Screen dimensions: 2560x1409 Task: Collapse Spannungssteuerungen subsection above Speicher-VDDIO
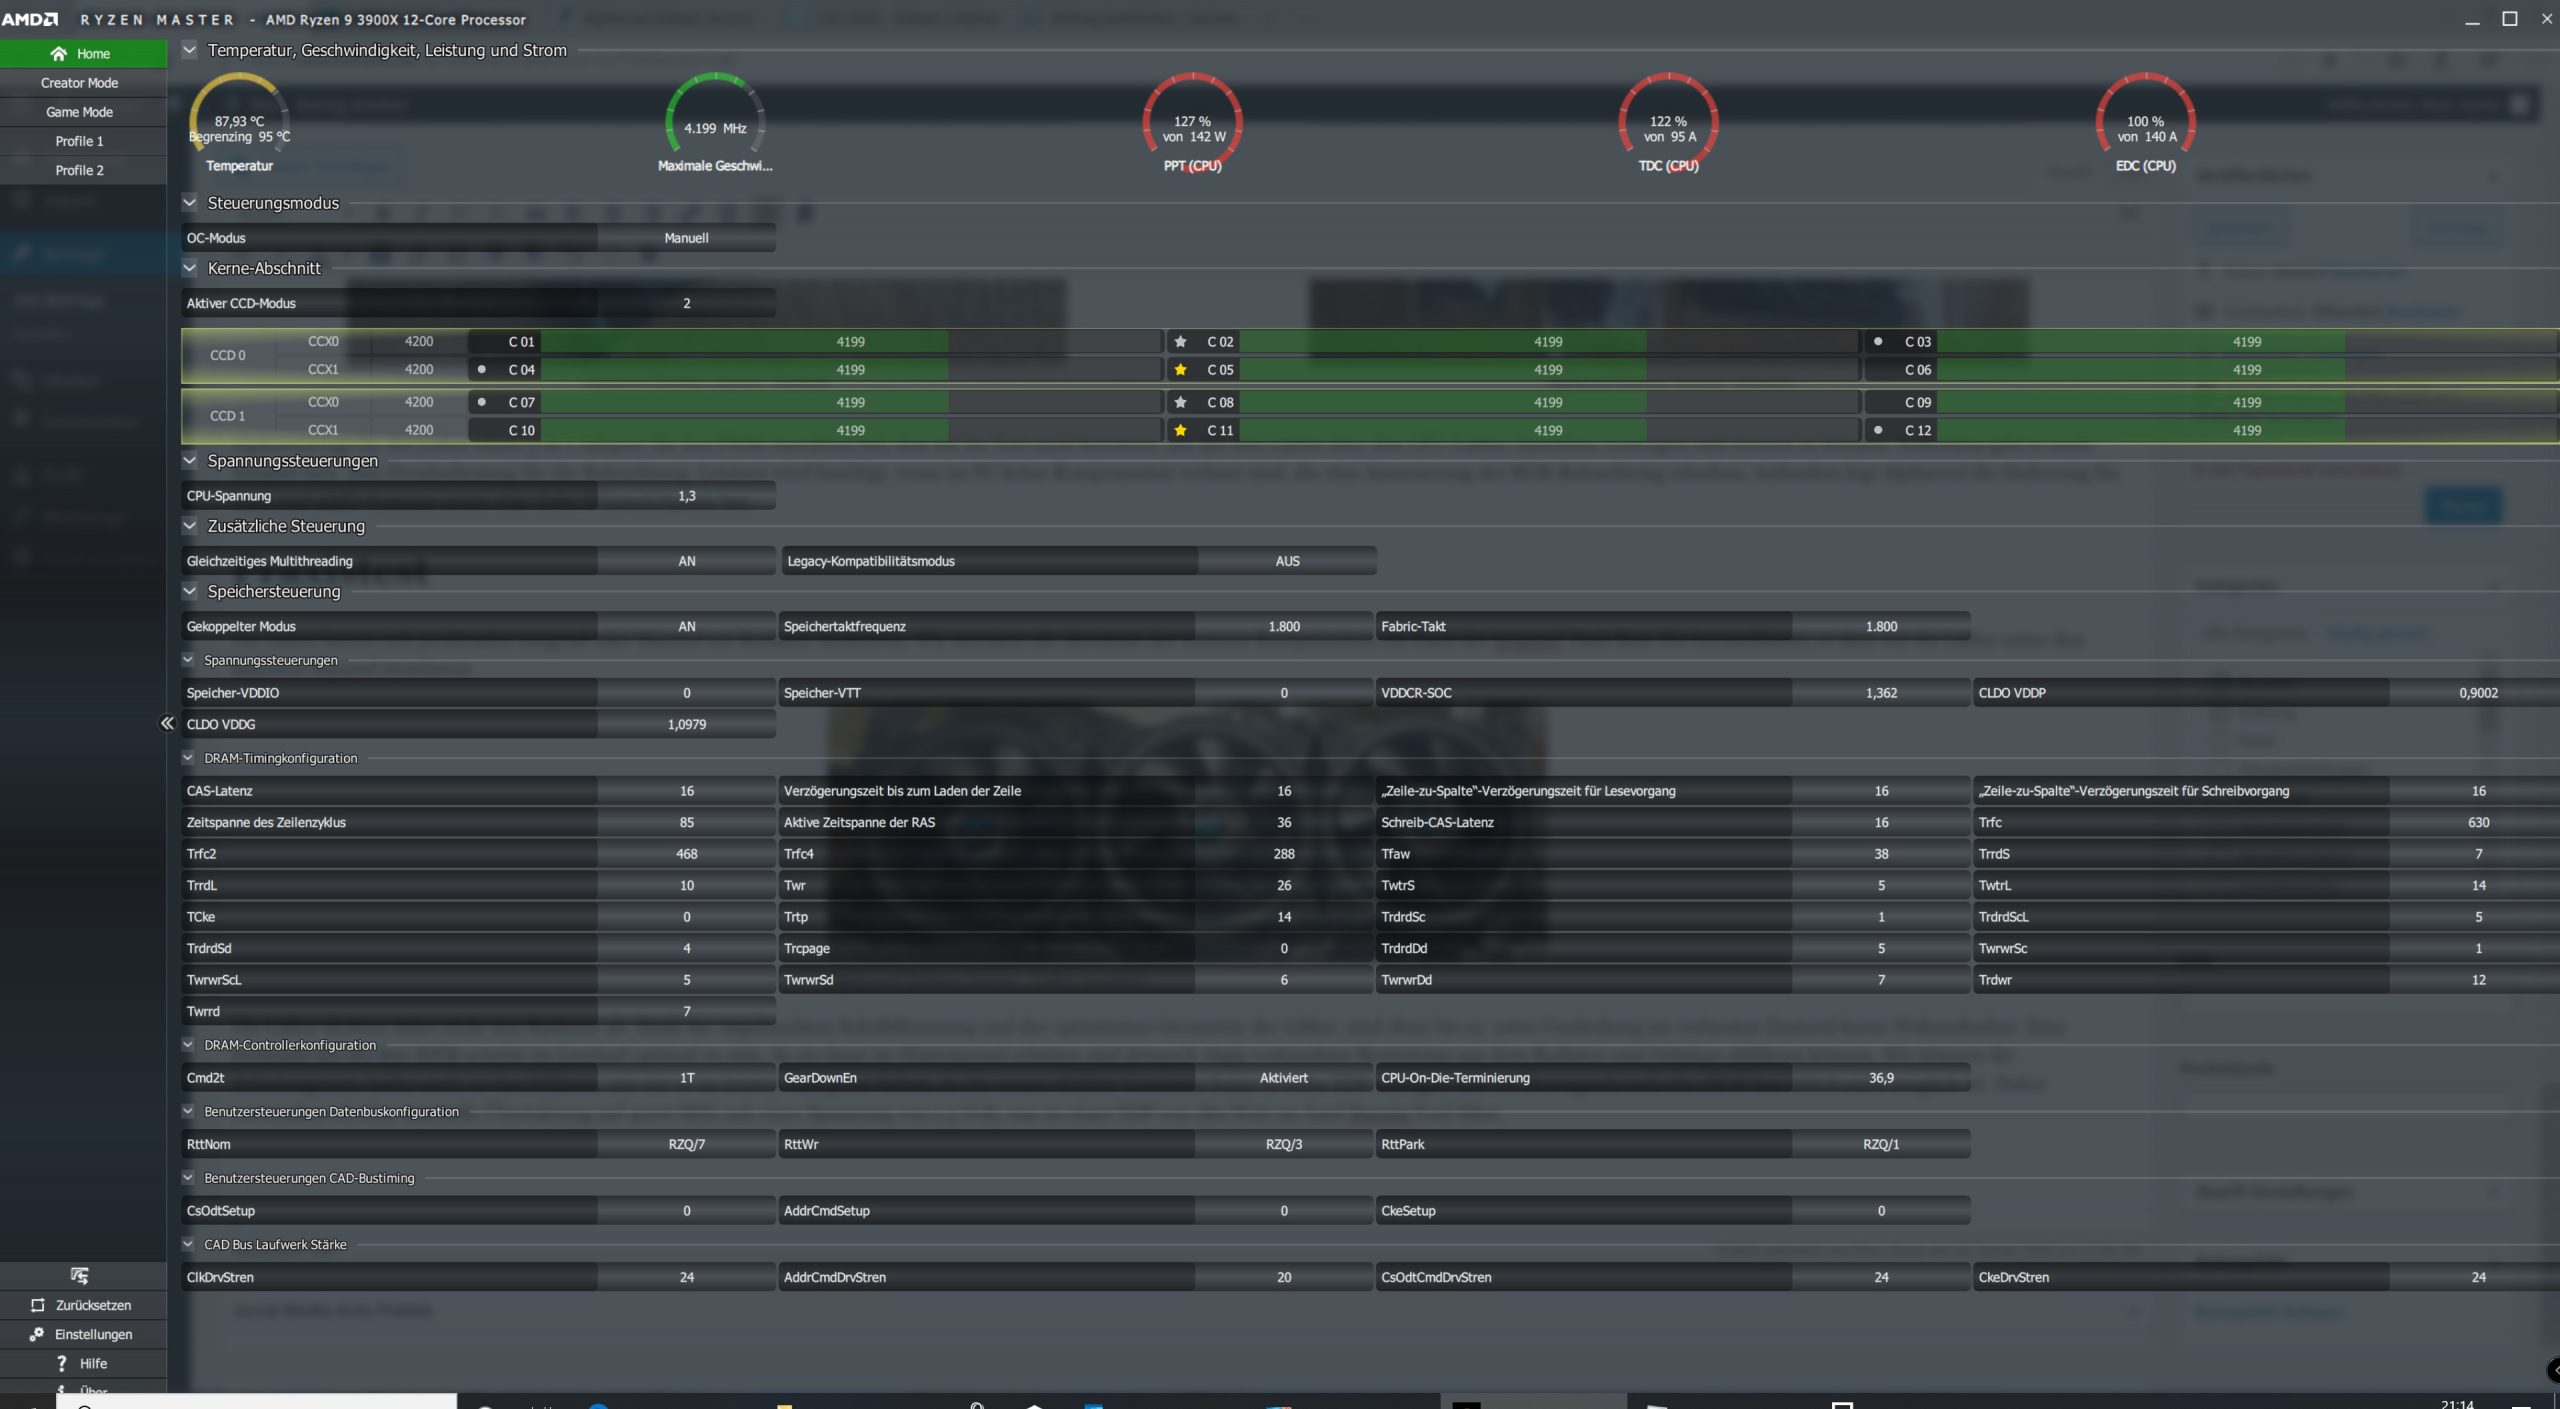(188, 659)
